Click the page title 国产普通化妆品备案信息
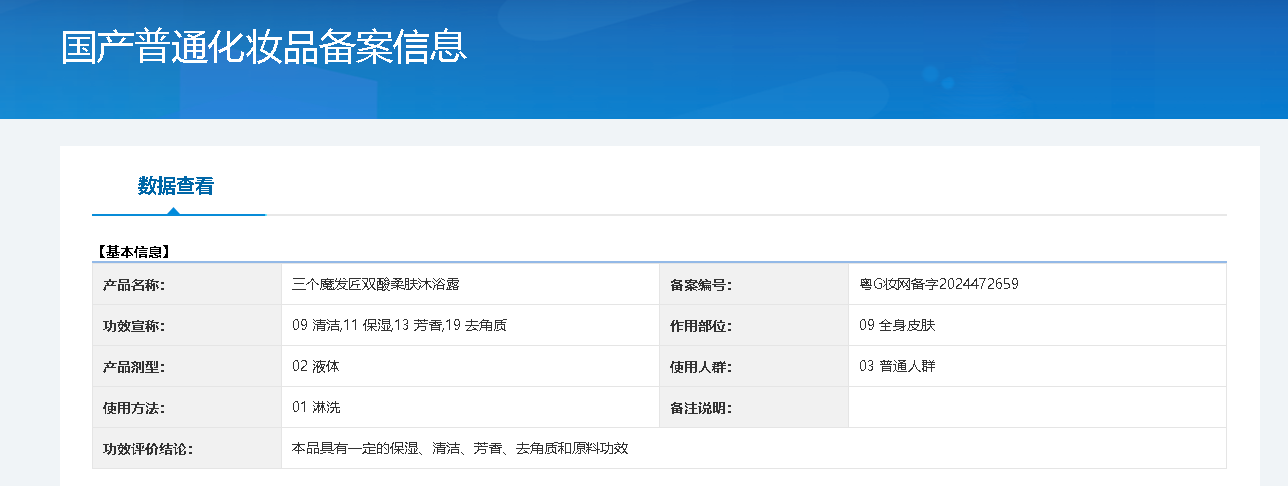 pos(264,47)
